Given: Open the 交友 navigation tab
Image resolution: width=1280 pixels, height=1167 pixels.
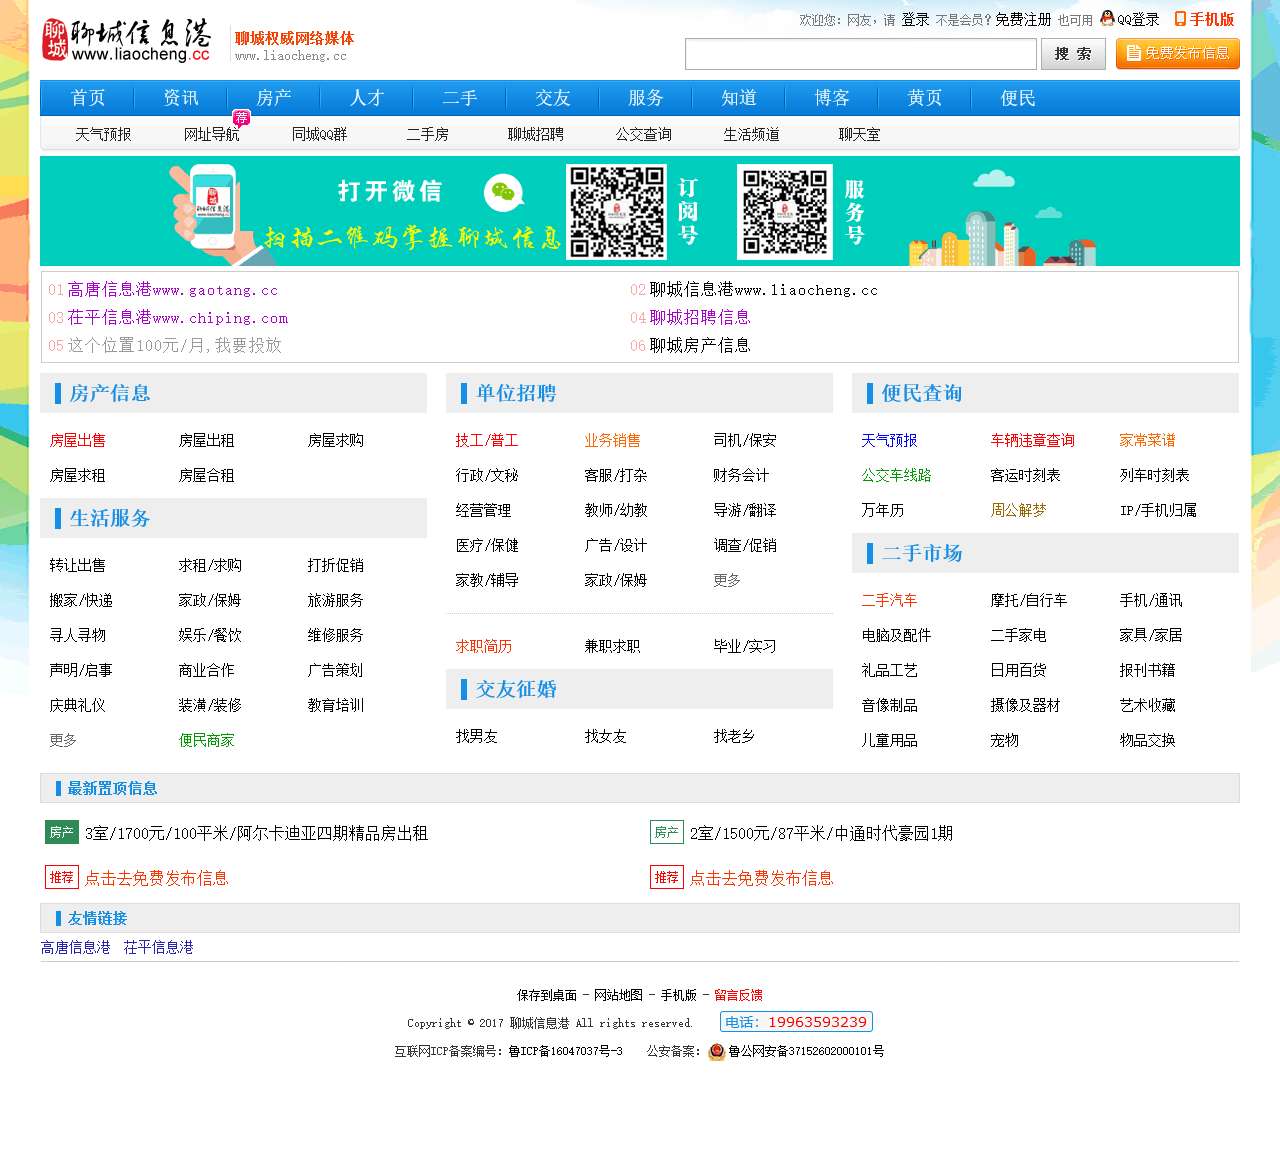Looking at the screenshot, I should (x=553, y=98).
